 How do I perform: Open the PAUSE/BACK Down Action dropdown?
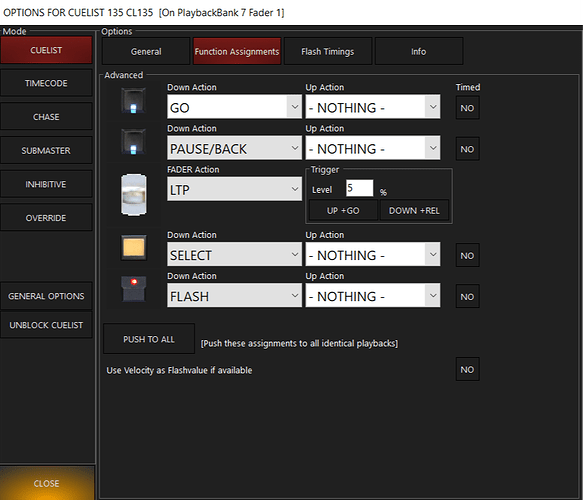234,148
